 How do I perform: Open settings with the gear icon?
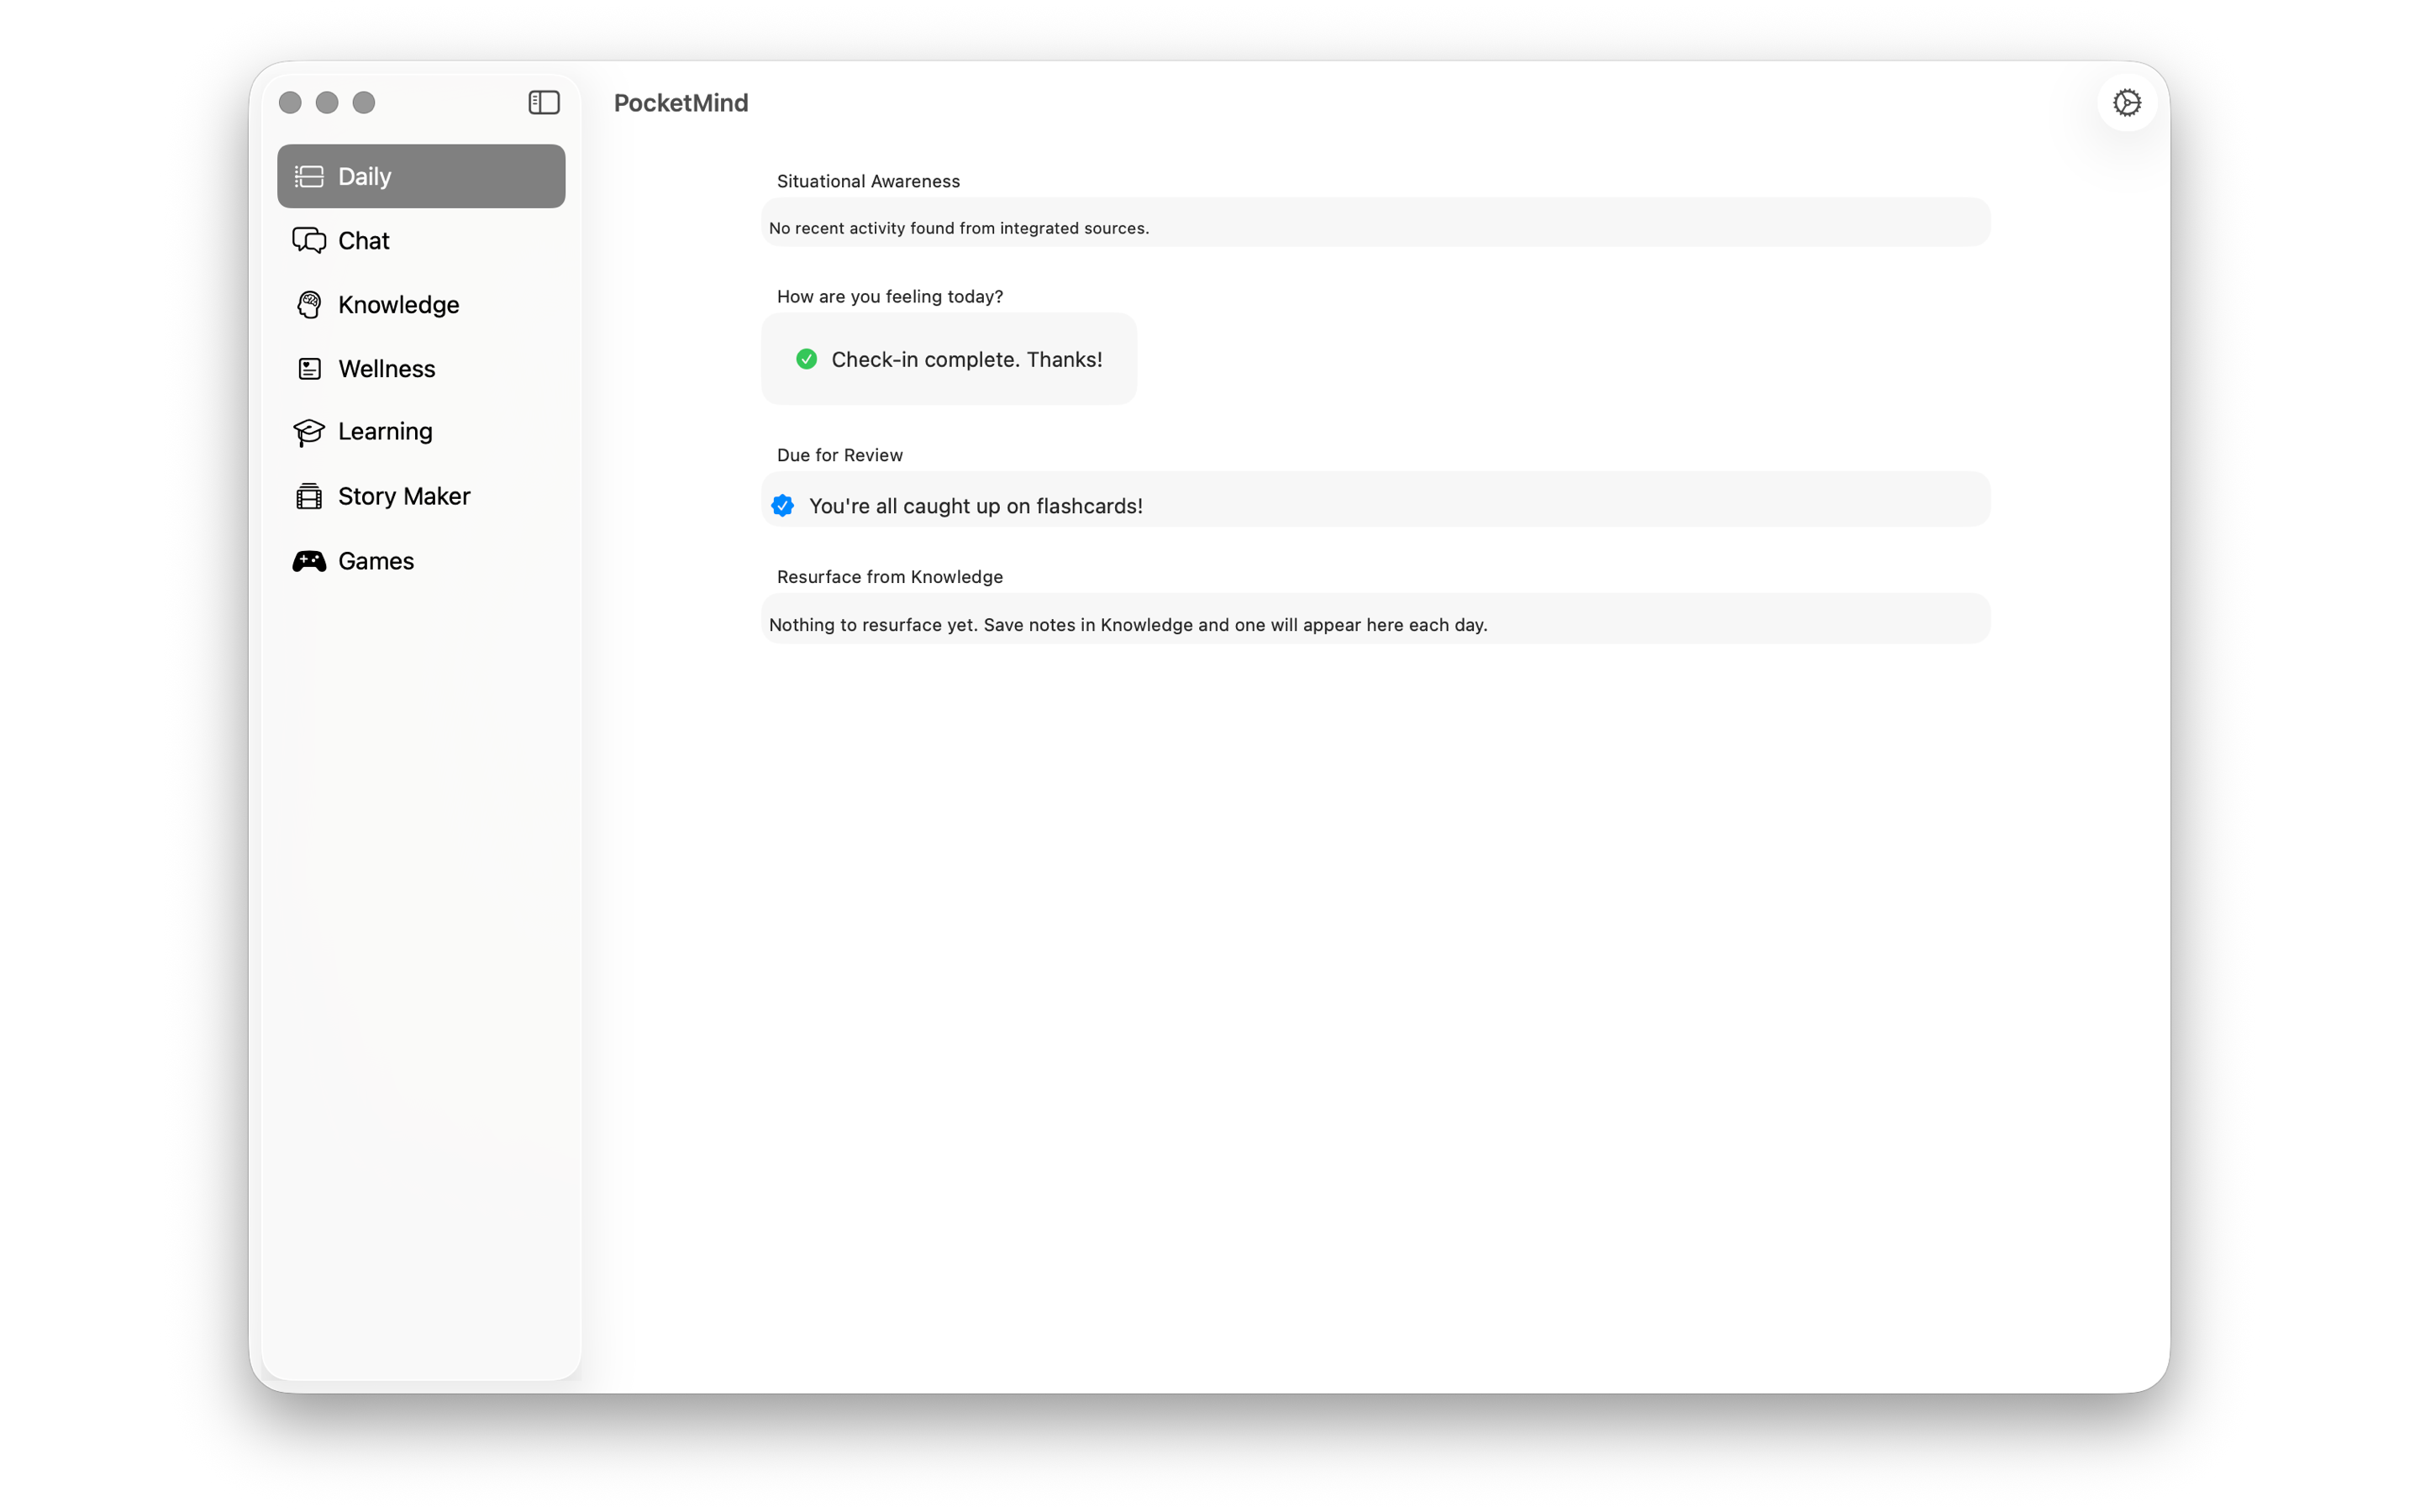(2127, 102)
